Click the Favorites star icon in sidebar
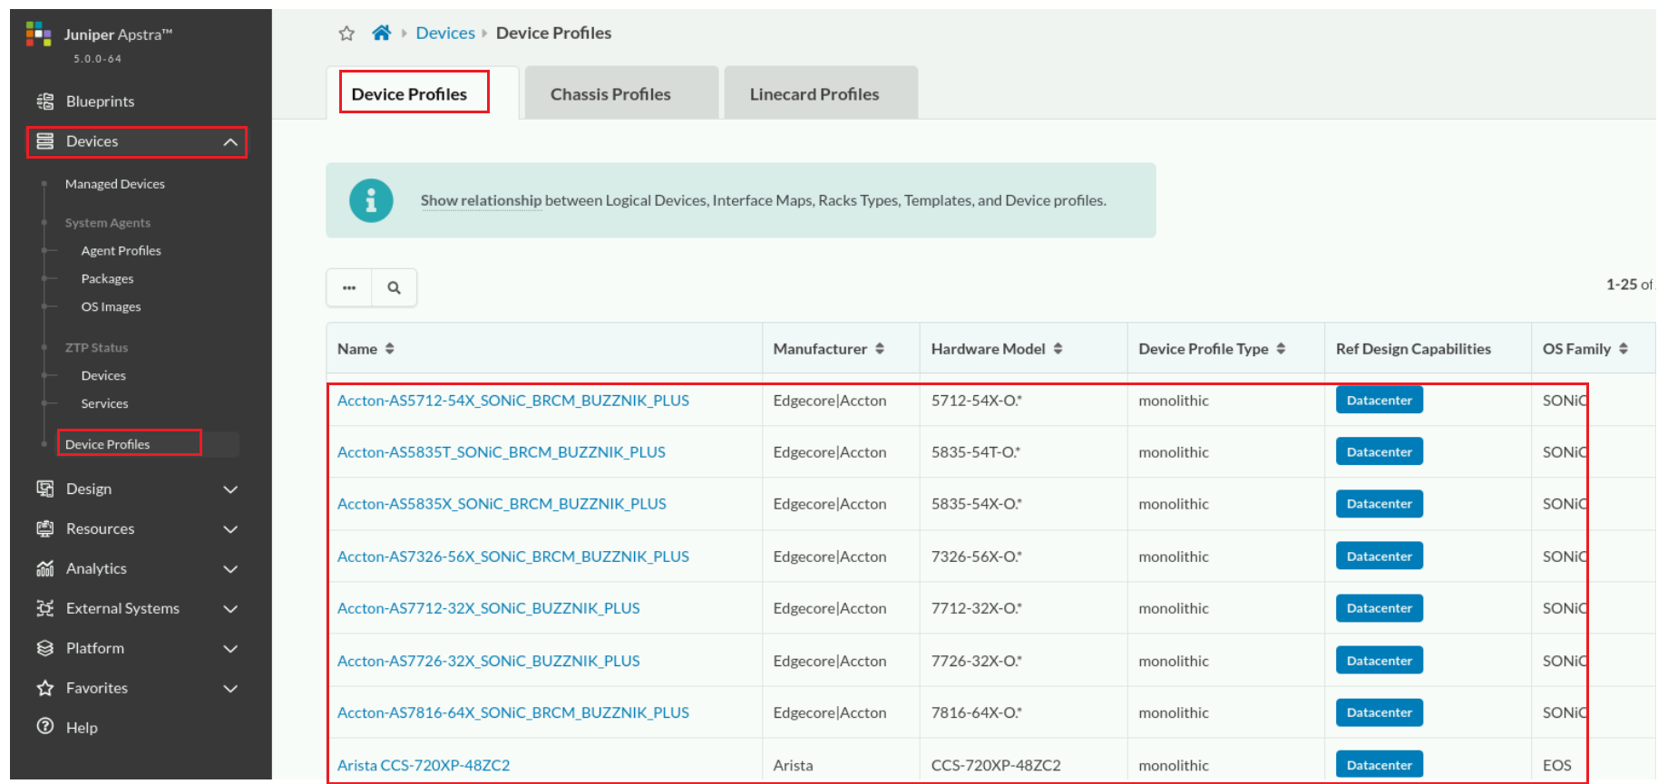 [x=45, y=688]
